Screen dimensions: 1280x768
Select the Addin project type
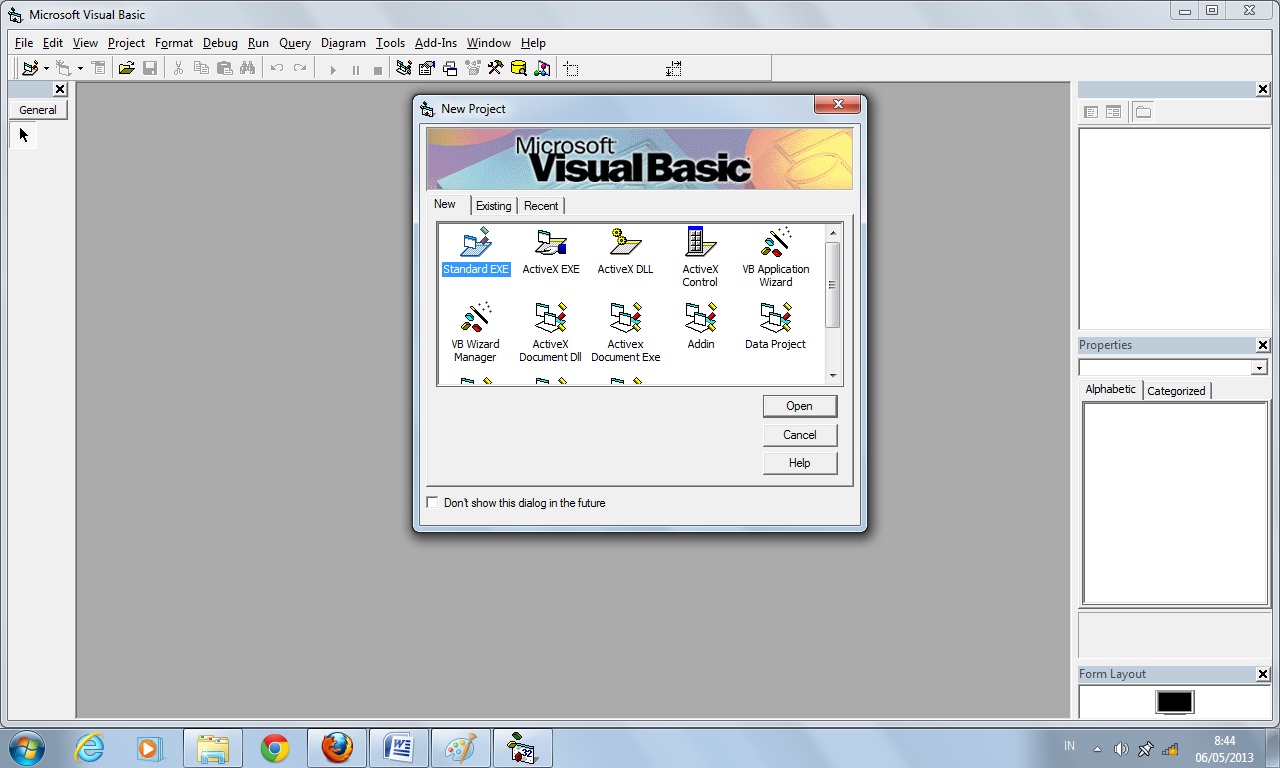coord(701,326)
